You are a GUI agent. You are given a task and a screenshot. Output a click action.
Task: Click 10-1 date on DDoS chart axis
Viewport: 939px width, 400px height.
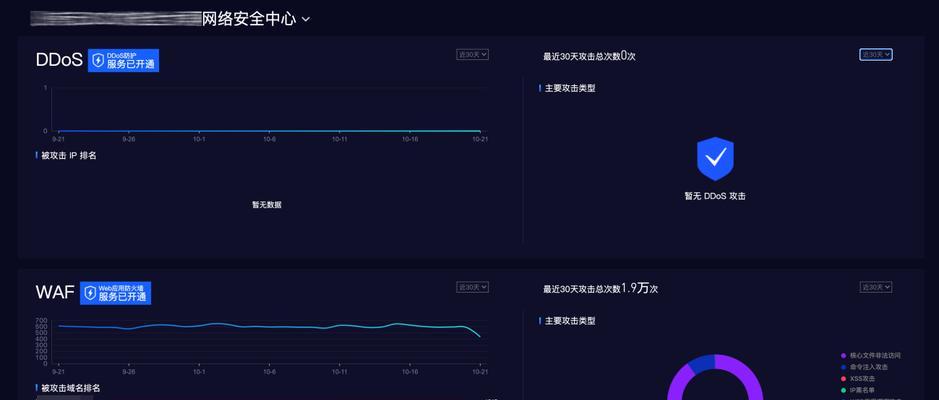coord(199,139)
